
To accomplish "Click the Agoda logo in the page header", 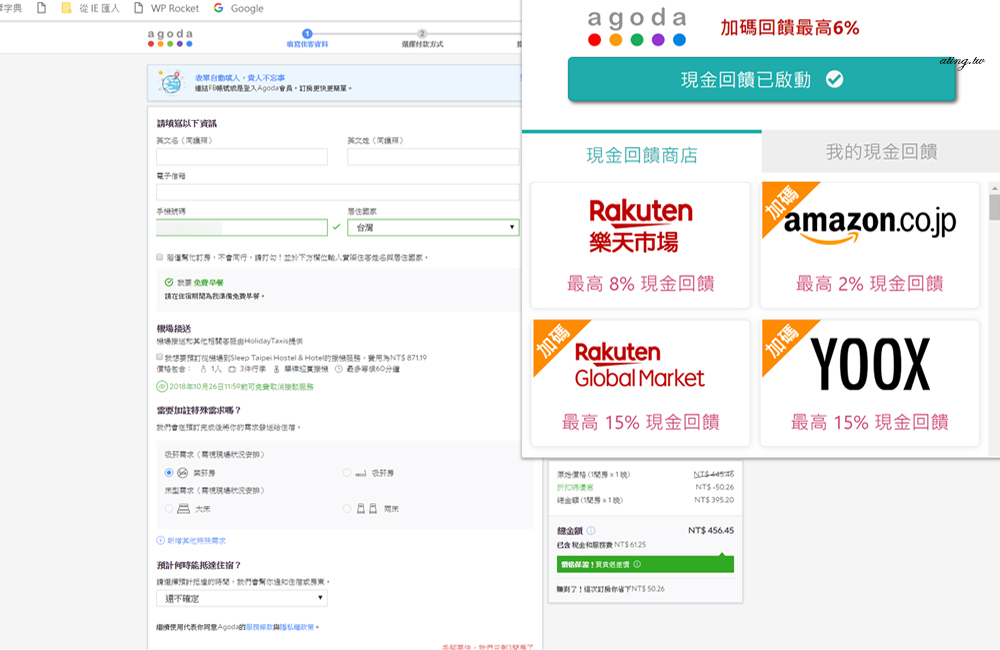I will click(x=169, y=38).
